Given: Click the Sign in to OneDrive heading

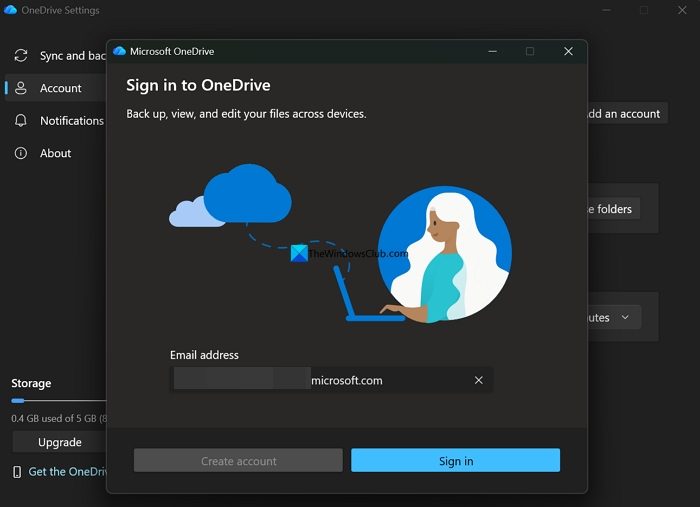Looking at the screenshot, I should [x=198, y=85].
